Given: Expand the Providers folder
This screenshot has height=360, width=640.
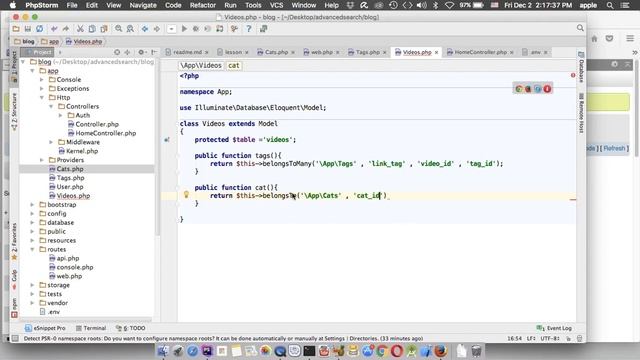Looking at the screenshot, I should (42, 160).
